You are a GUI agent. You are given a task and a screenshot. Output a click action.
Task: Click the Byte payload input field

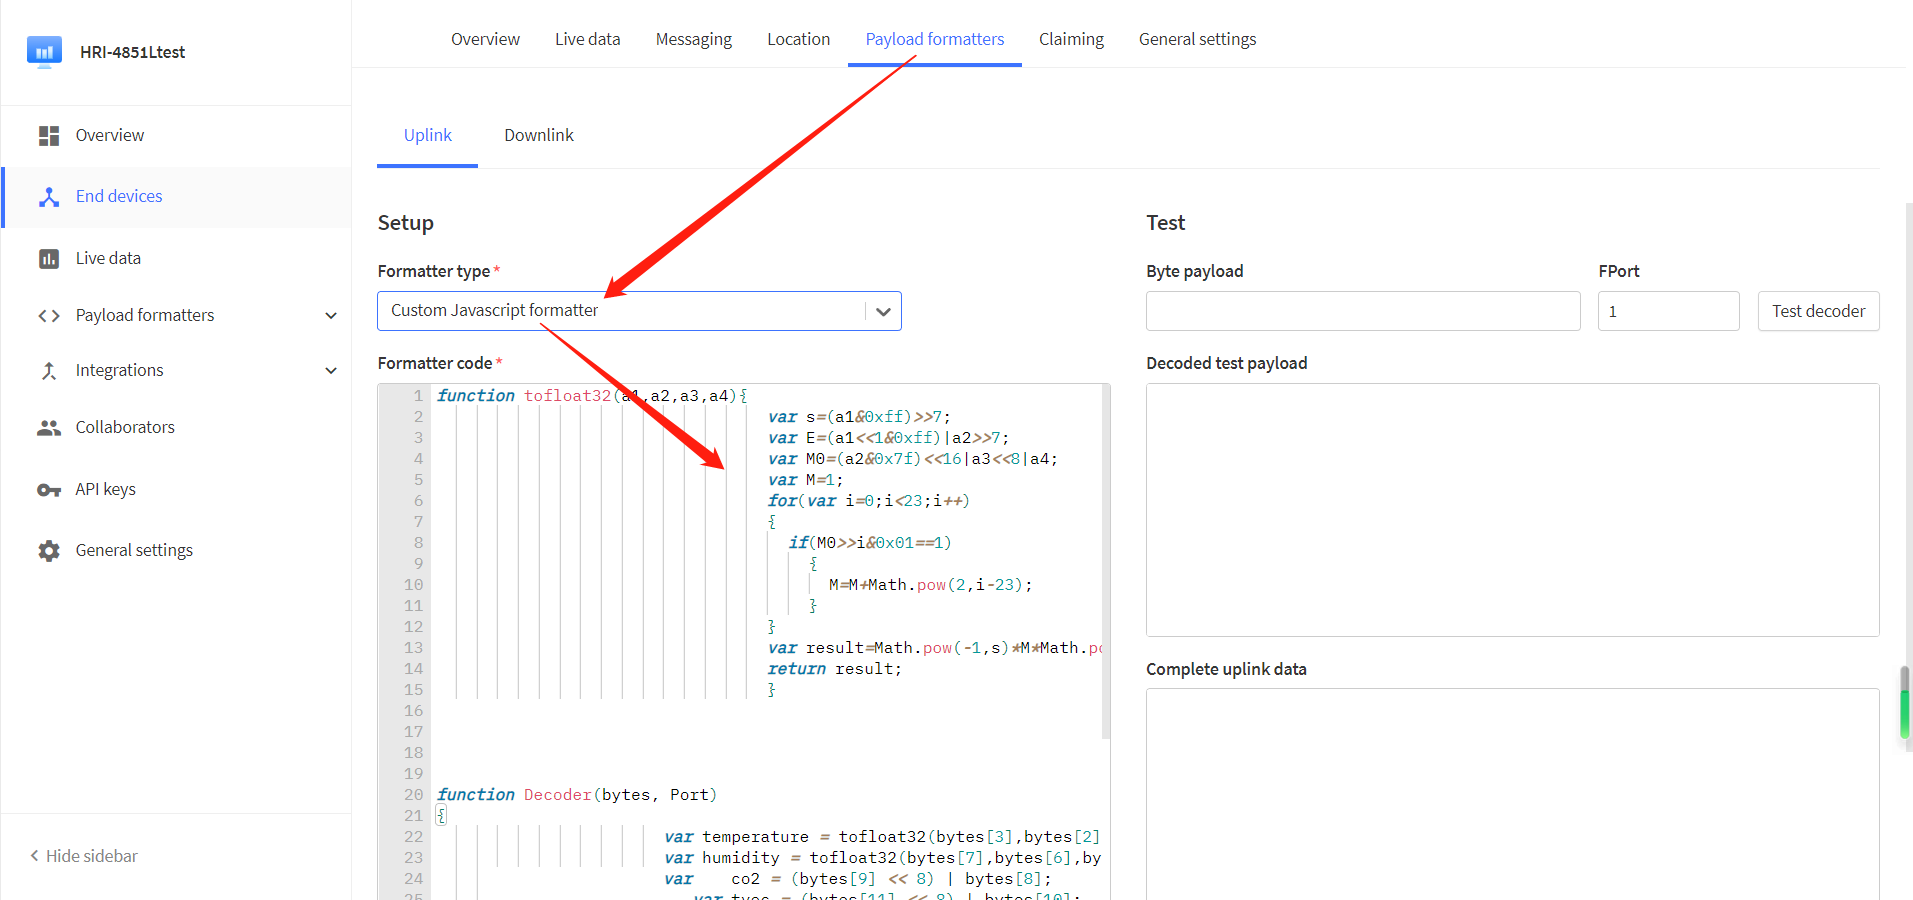(x=1362, y=311)
